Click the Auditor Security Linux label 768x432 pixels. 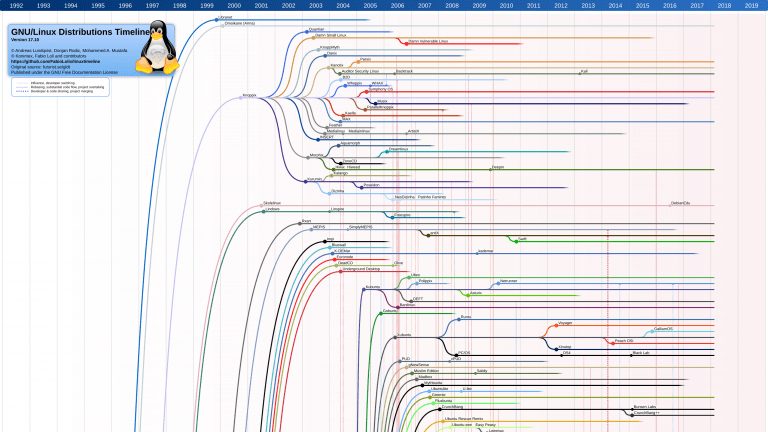pyautogui.click(x=360, y=71)
